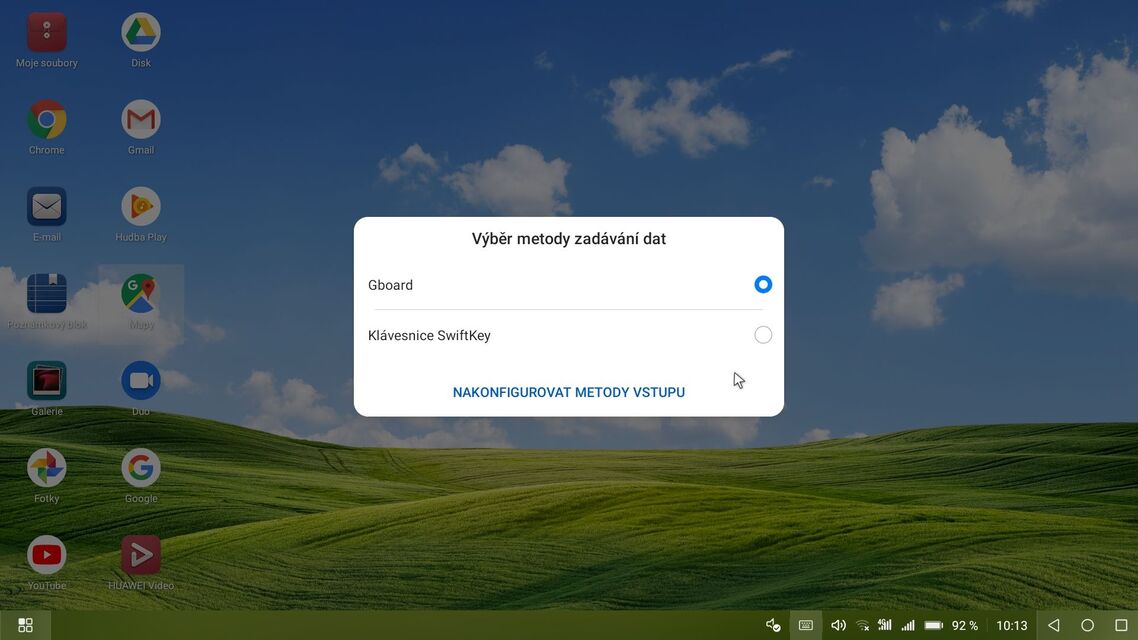Click the keyboard icon in taskbar
This screenshot has height=640, width=1138.
pyautogui.click(x=805, y=625)
